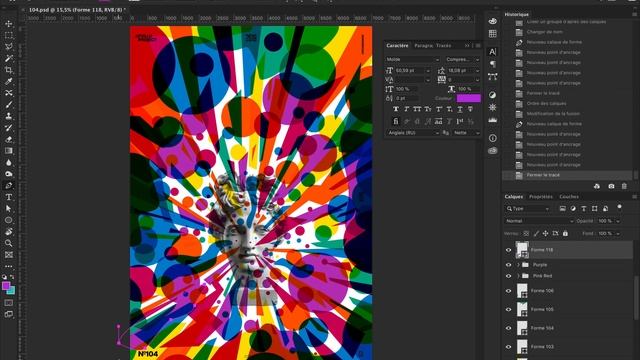Viewport: 640px width, 360px height.
Task: Expand the Purple layer group
Action: pos(518,265)
